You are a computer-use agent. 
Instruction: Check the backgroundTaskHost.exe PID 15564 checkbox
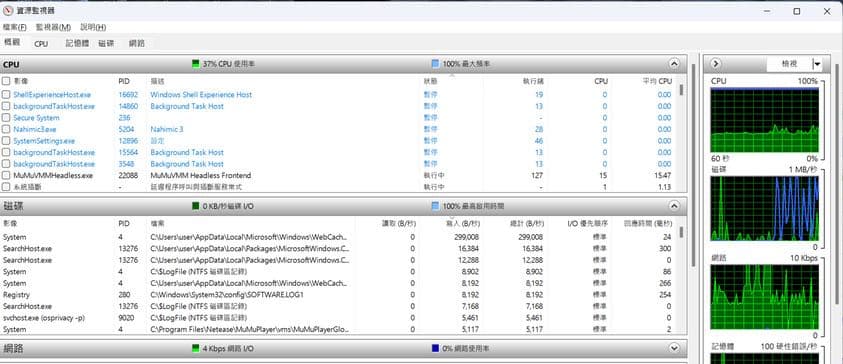coord(6,153)
